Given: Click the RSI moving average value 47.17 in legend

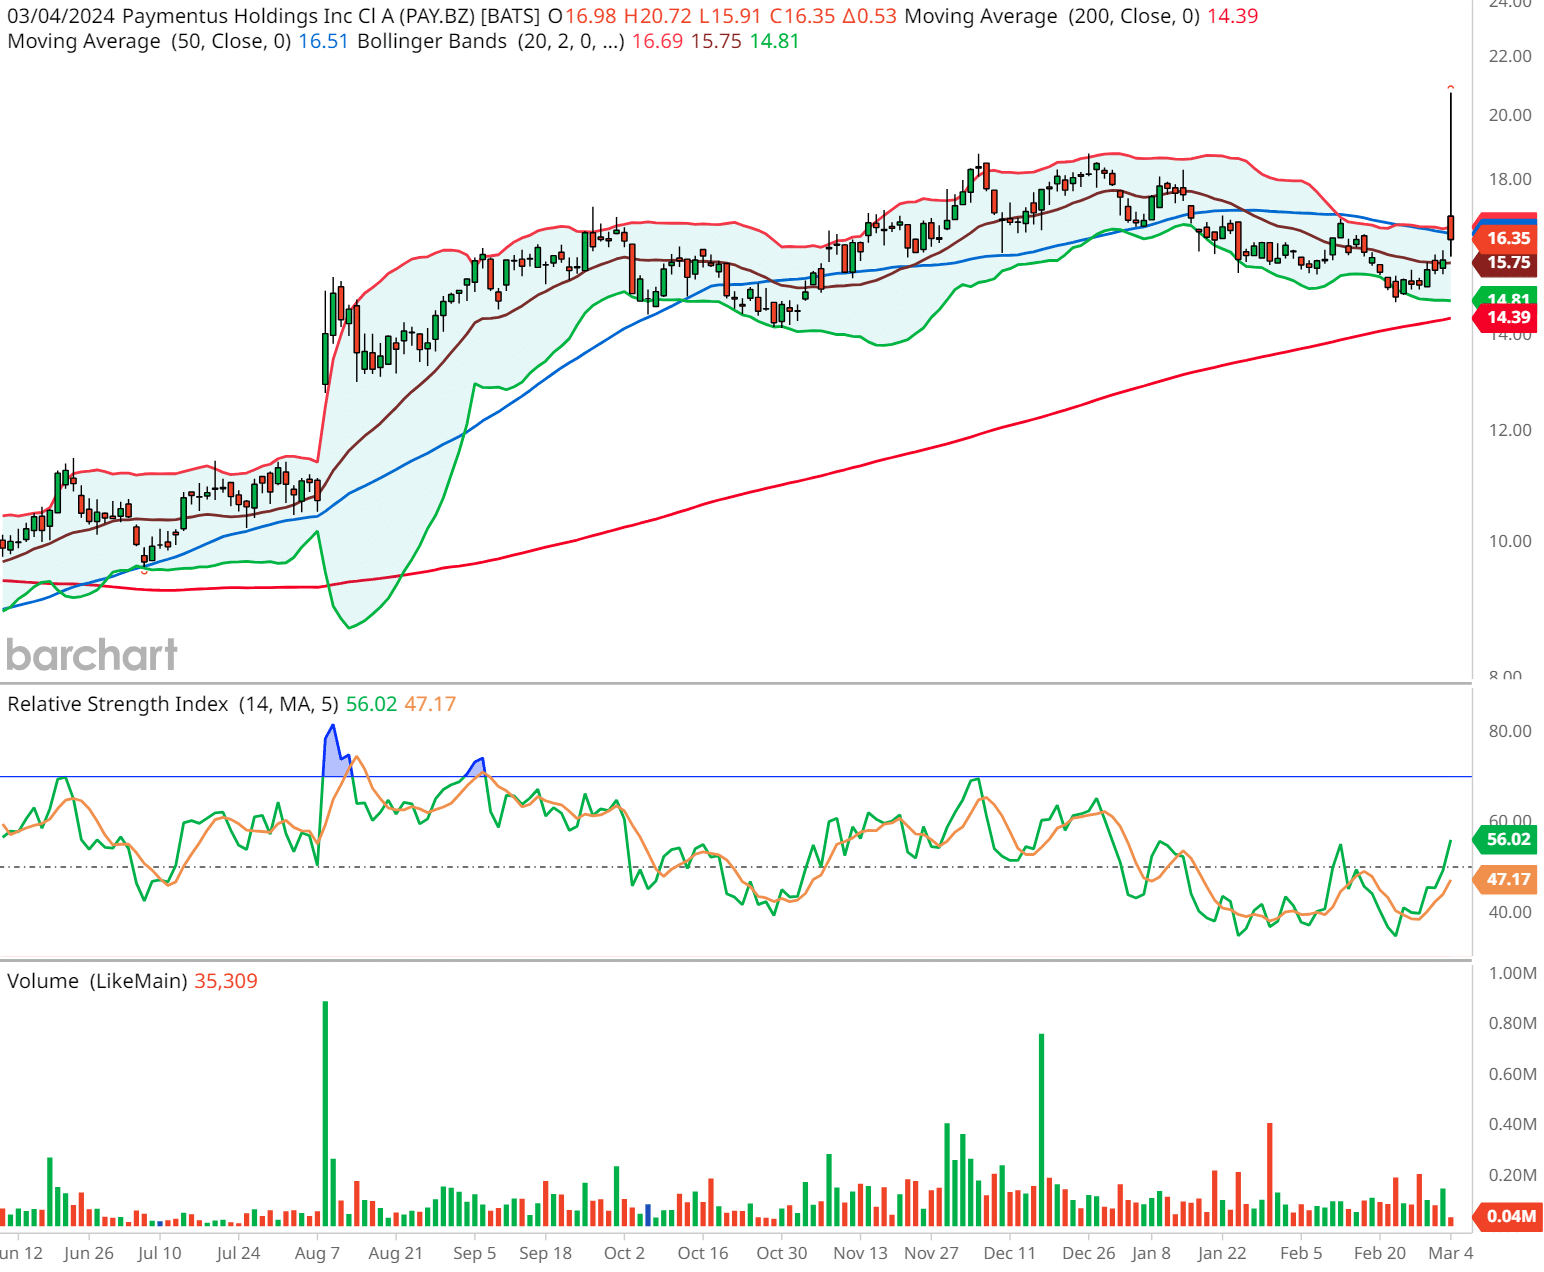Looking at the screenshot, I should point(430,704).
